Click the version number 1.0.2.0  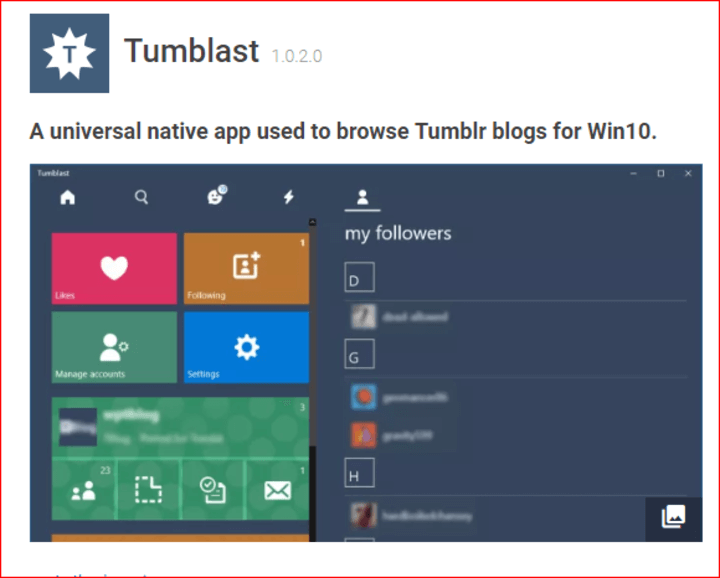(297, 56)
